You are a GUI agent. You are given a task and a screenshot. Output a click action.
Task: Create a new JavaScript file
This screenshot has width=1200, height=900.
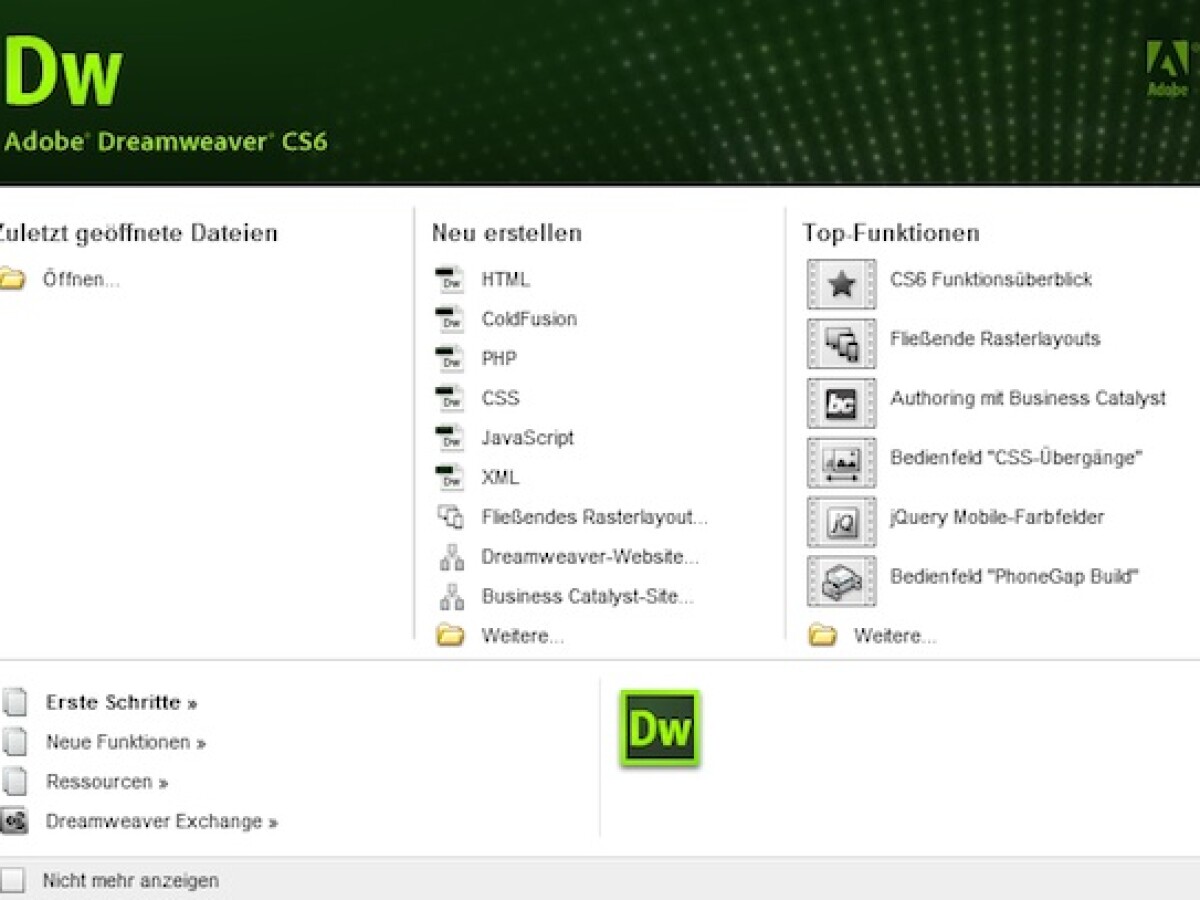(527, 438)
